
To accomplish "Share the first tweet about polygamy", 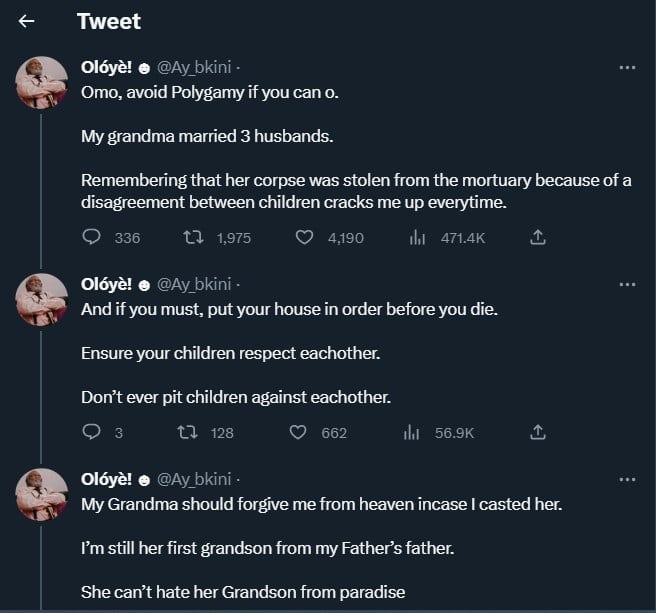I will coord(537,238).
